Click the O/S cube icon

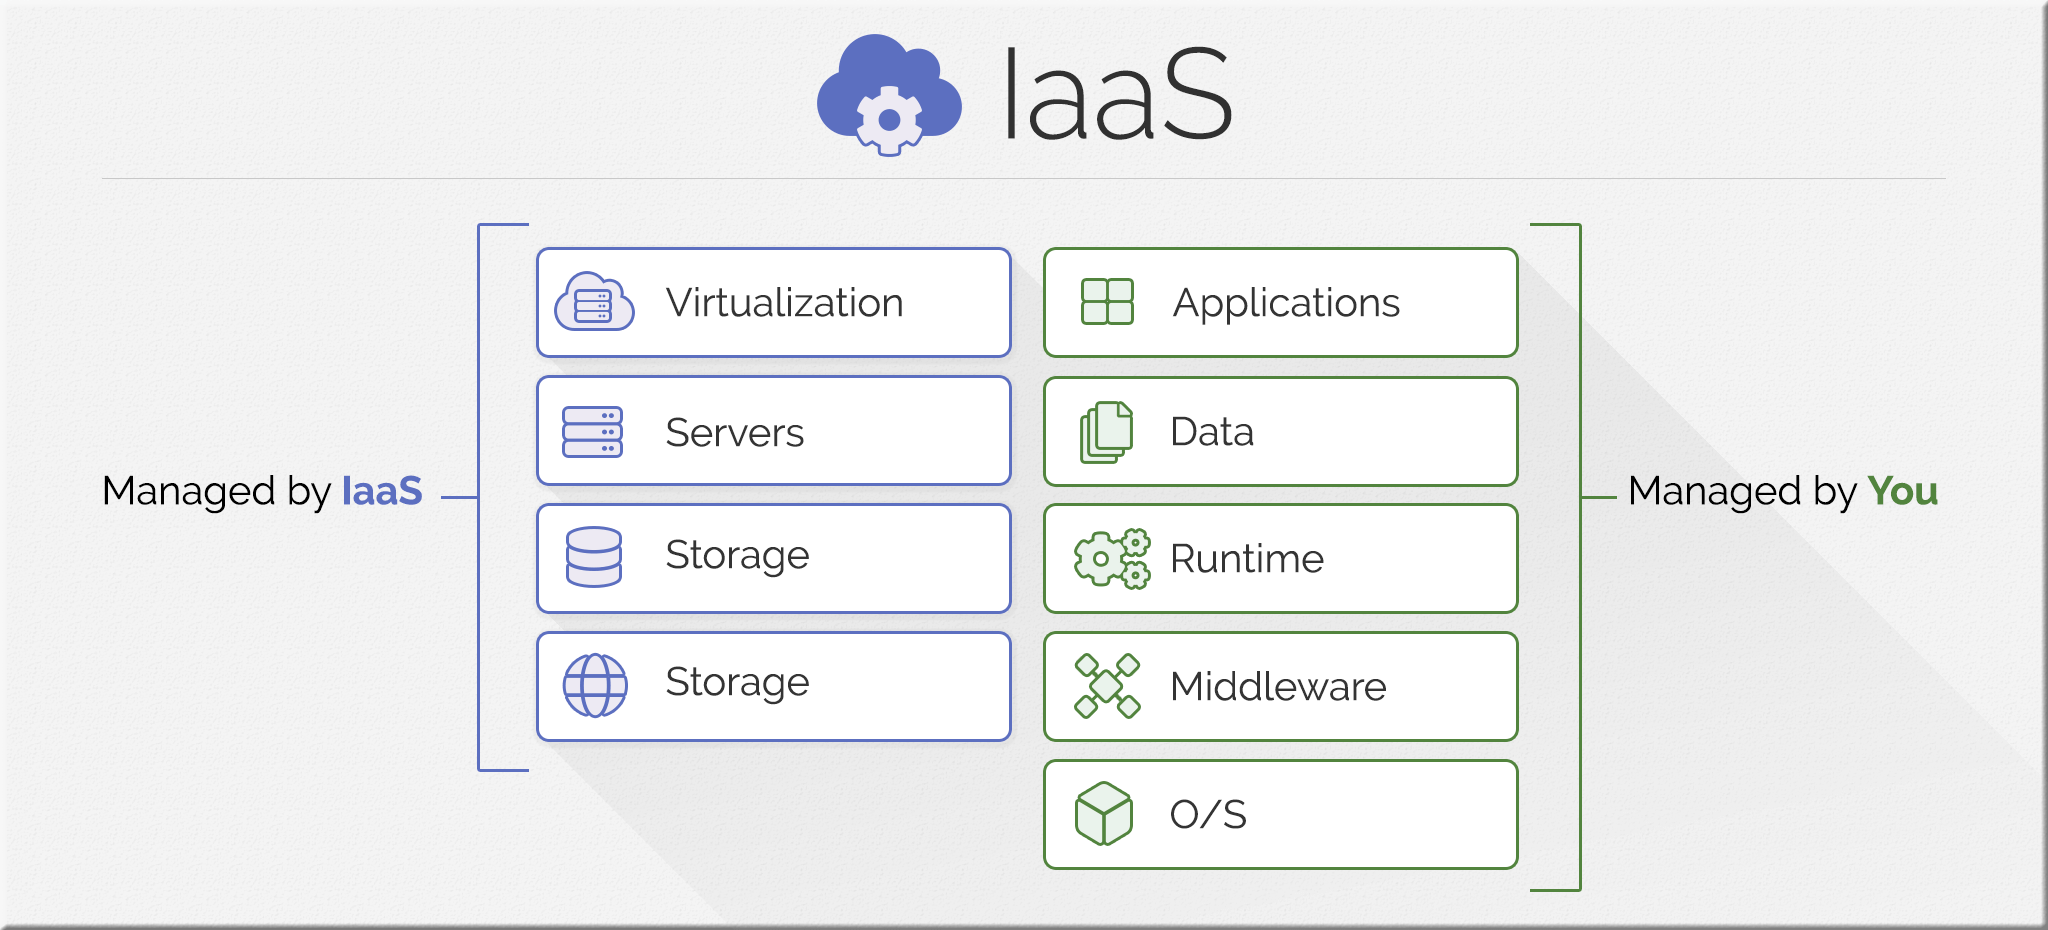[x=1104, y=814]
